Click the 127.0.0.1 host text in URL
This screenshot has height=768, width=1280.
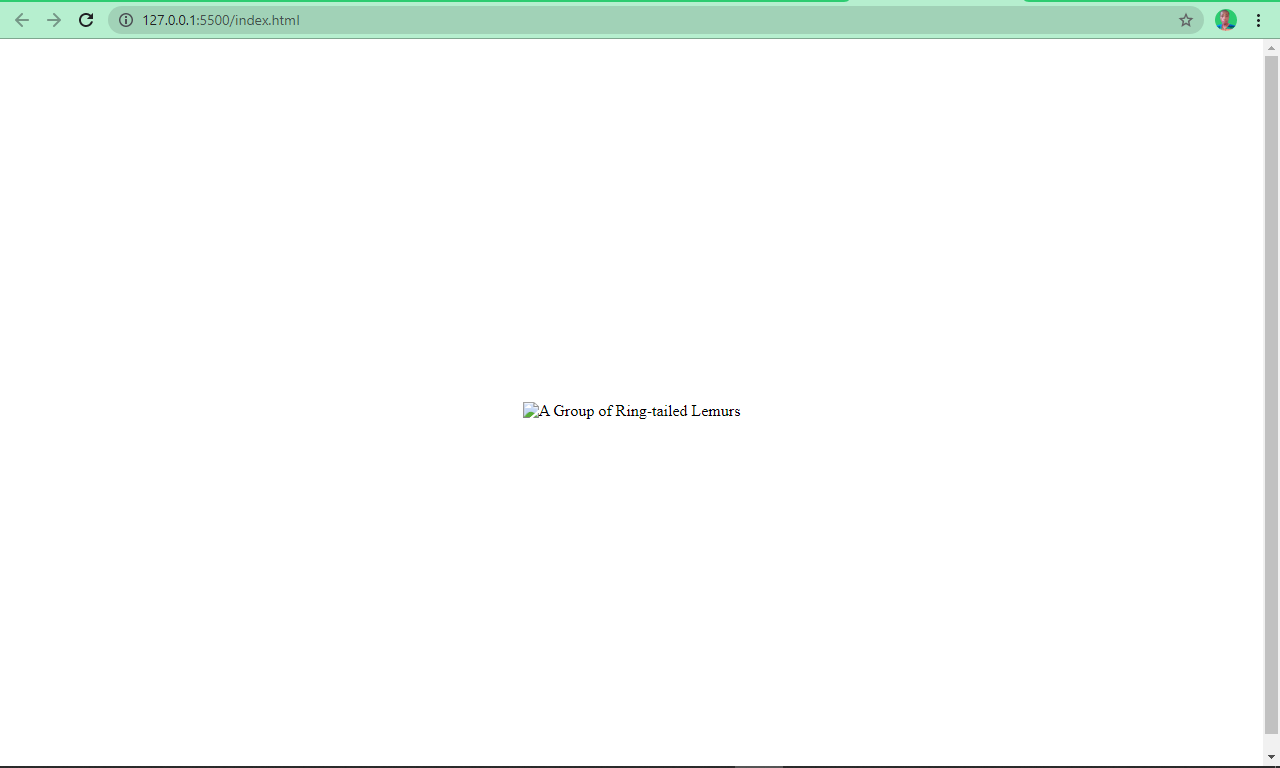click(x=170, y=20)
